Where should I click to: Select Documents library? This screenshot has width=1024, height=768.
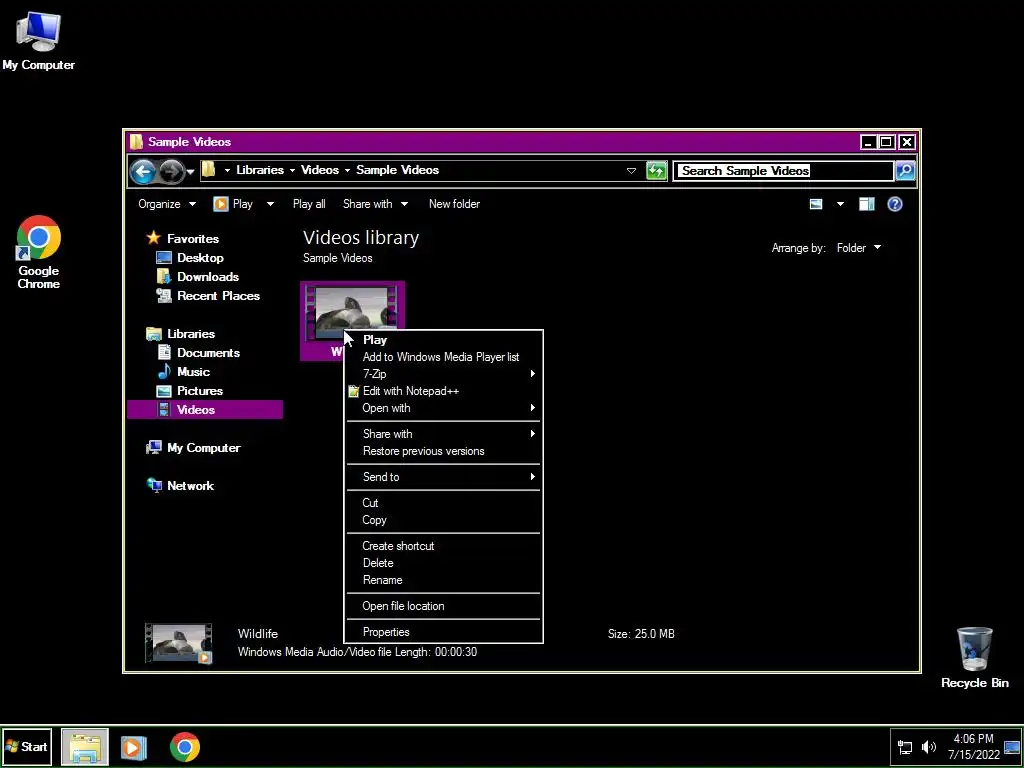click(x=199, y=353)
